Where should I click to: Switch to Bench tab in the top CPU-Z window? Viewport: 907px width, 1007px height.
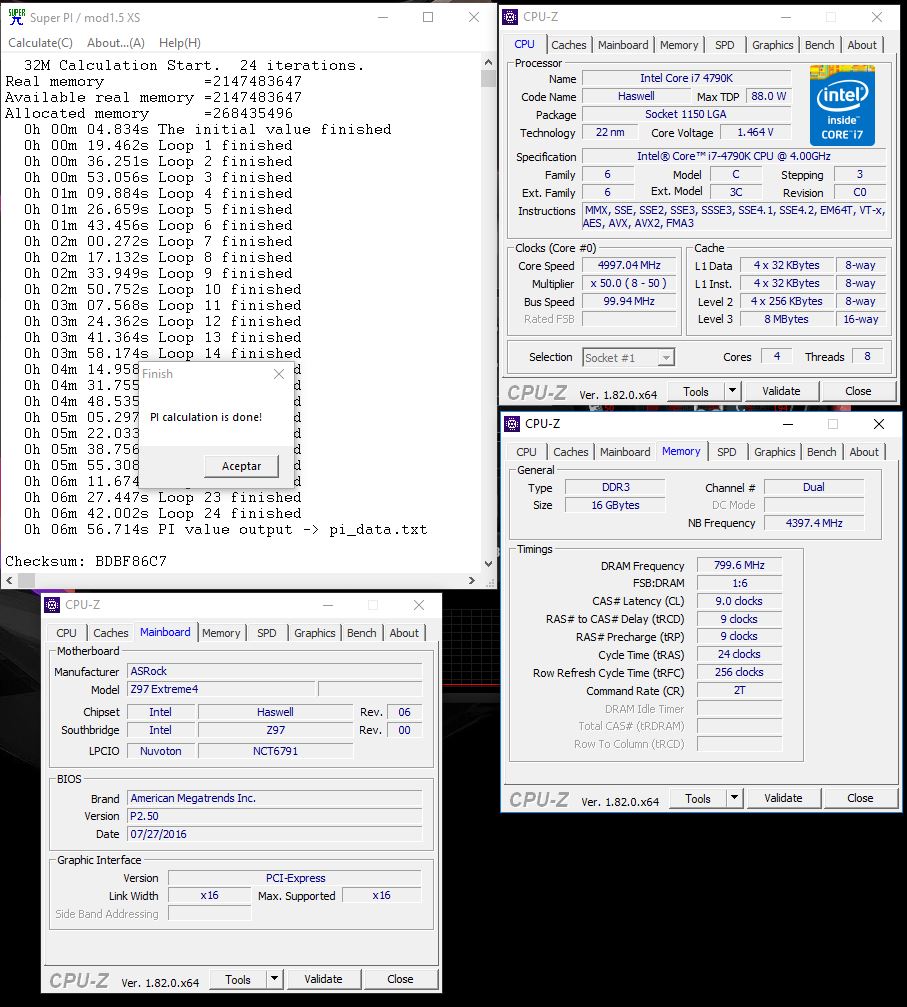[x=820, y=45]
